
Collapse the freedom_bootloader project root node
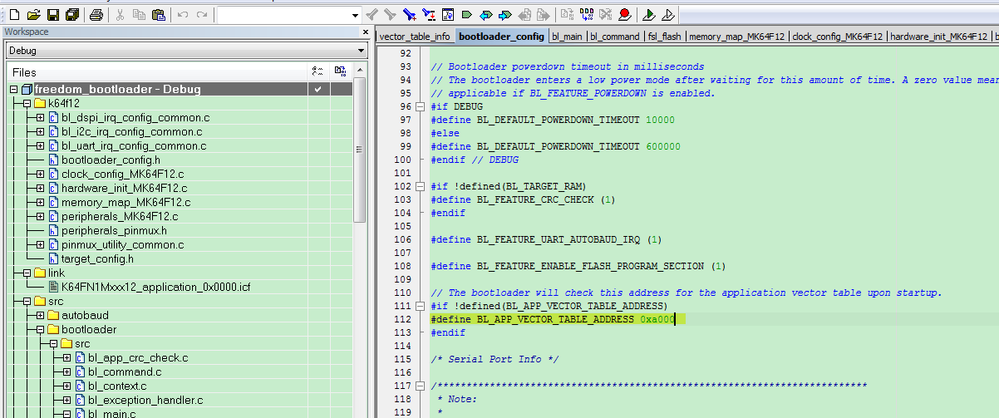click(x=13, y=89)
